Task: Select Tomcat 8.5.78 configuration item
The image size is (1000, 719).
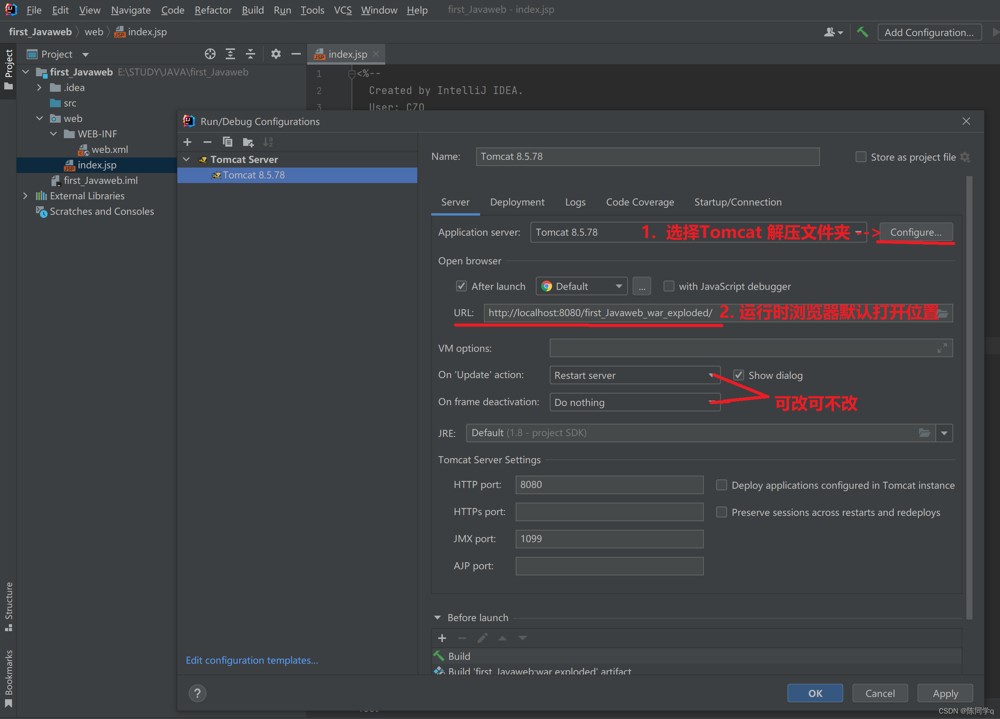Action: [x=297, y=175]
